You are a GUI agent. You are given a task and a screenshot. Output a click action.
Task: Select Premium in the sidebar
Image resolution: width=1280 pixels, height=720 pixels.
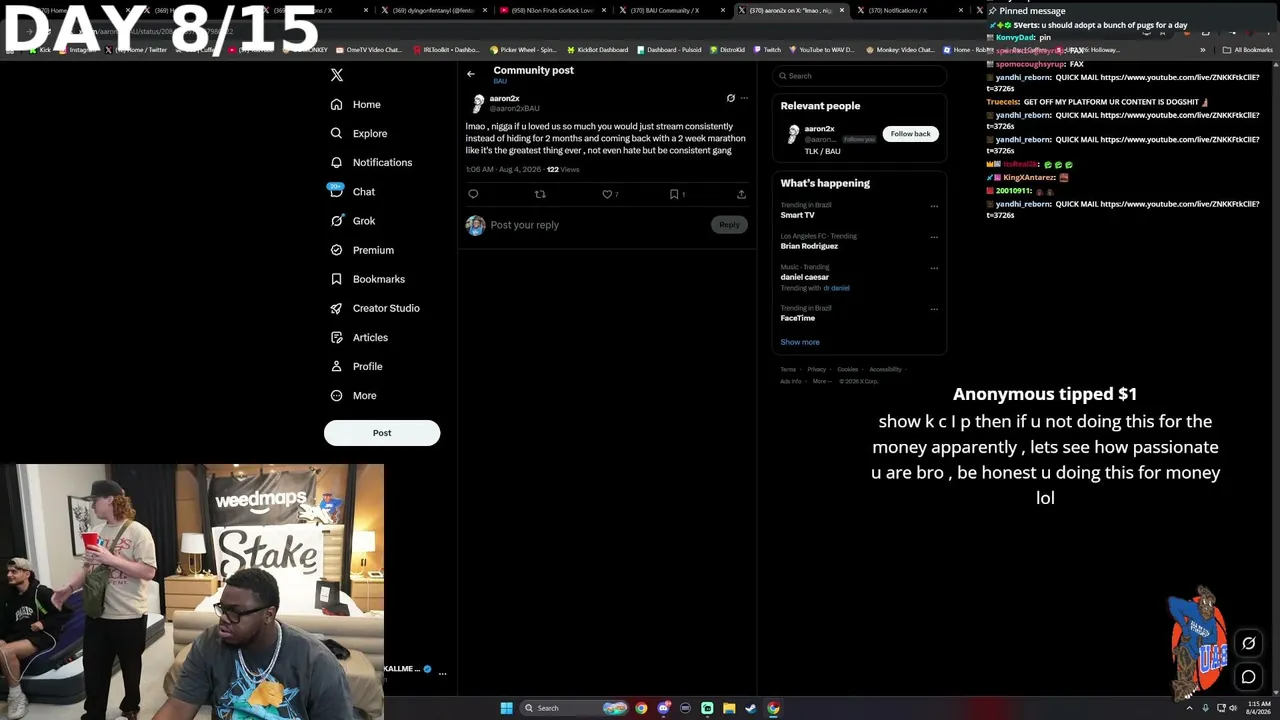(x=361, y=250)
